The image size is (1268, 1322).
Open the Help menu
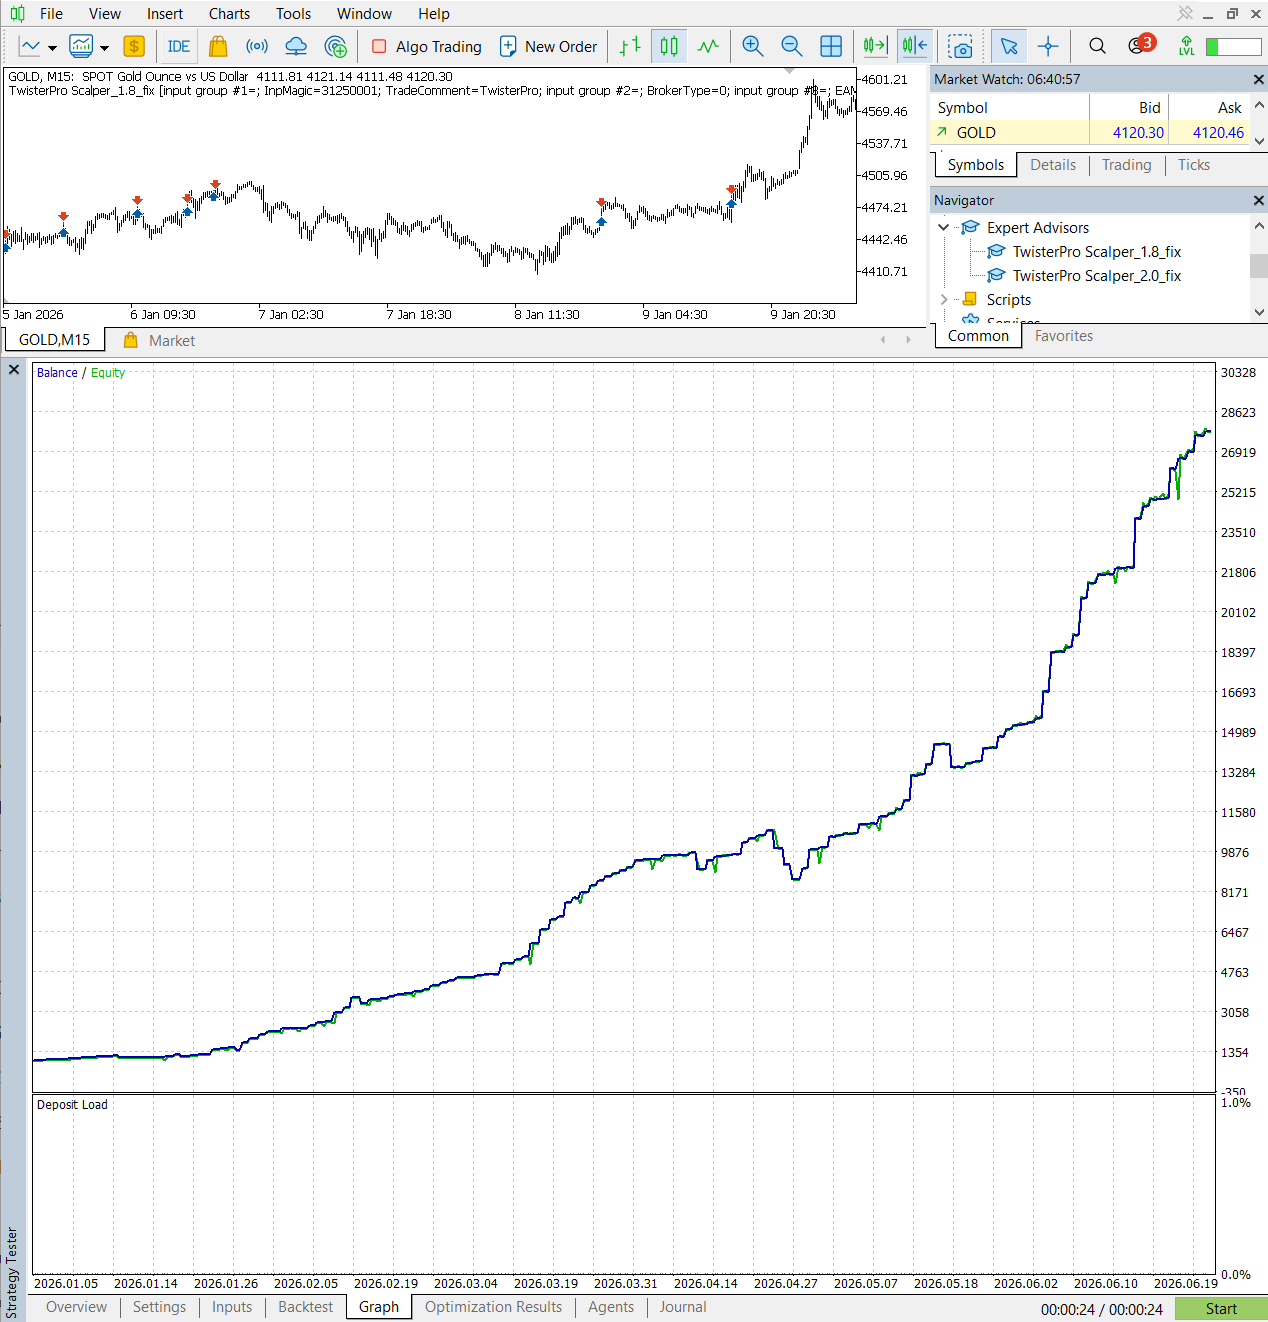tap(434, 14)
